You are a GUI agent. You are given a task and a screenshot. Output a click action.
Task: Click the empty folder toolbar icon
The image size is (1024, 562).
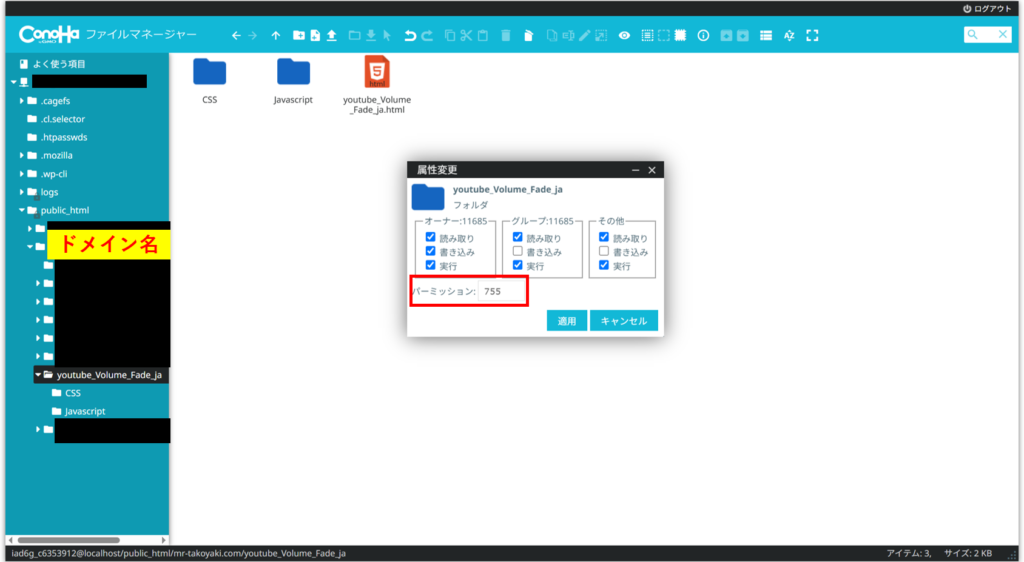pos(528,35)
